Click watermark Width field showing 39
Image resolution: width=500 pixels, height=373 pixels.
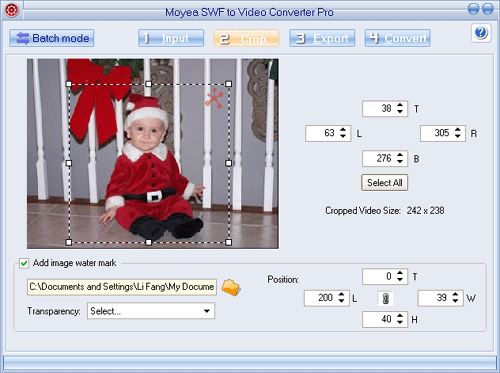(441, 298)
